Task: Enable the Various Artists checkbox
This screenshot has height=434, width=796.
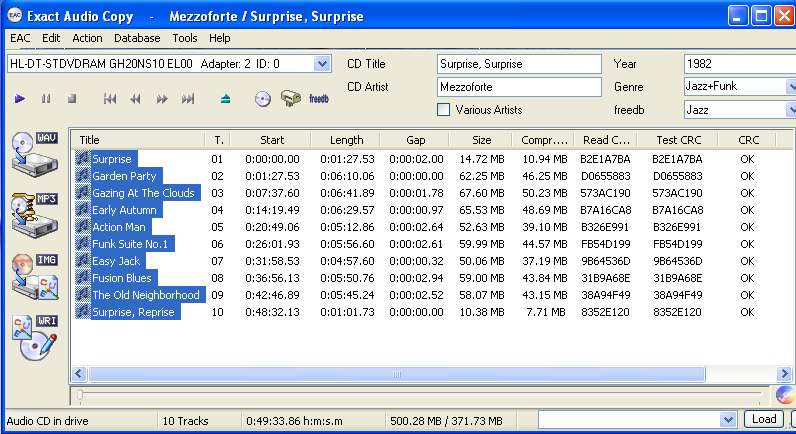Action: click(444, 109)
